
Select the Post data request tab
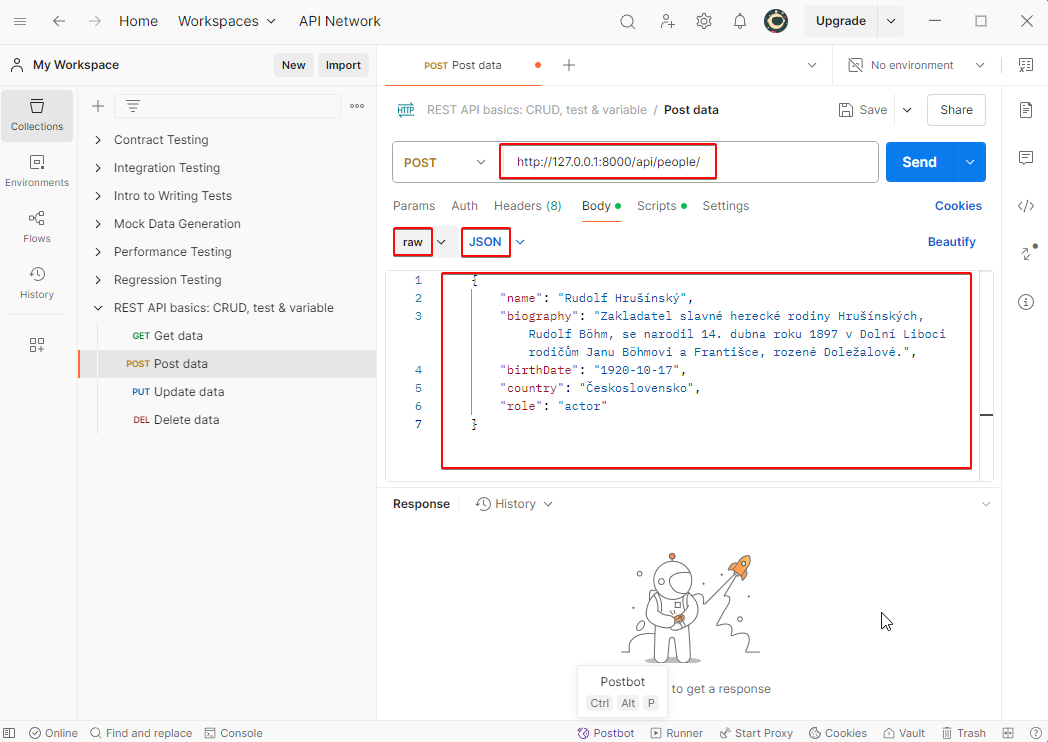tap(463, 65)
